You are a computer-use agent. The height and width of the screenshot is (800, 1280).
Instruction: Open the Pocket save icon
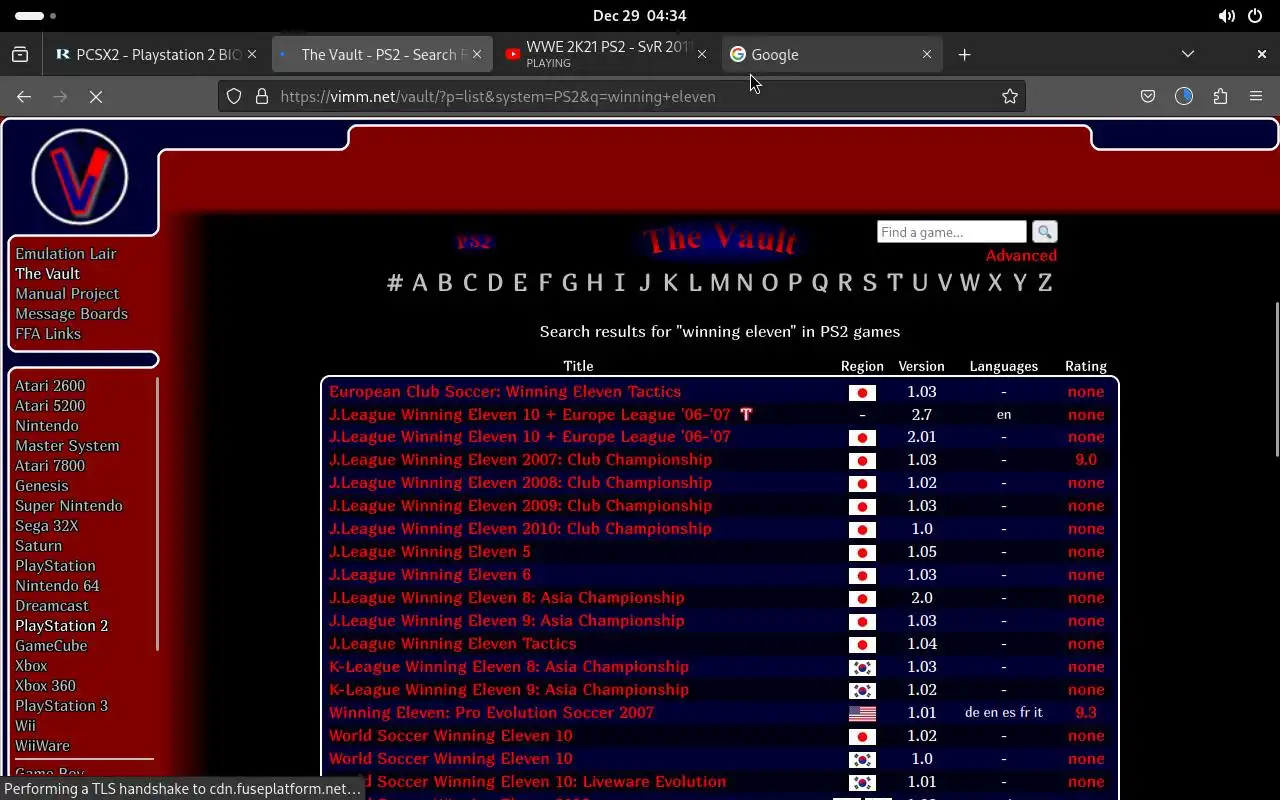pos(1148,96)
